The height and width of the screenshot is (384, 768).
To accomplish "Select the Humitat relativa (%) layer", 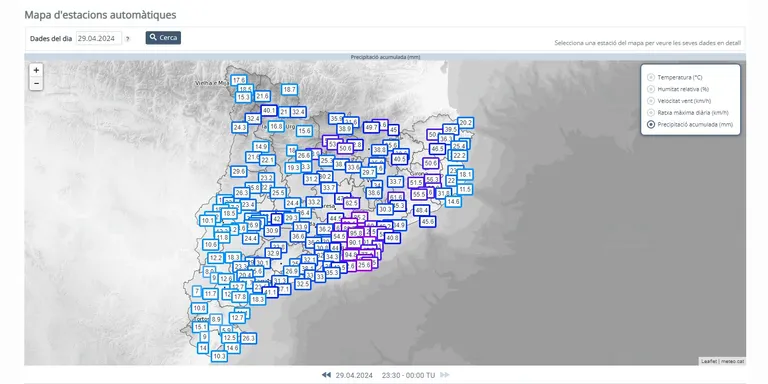I will click(650, 89).
